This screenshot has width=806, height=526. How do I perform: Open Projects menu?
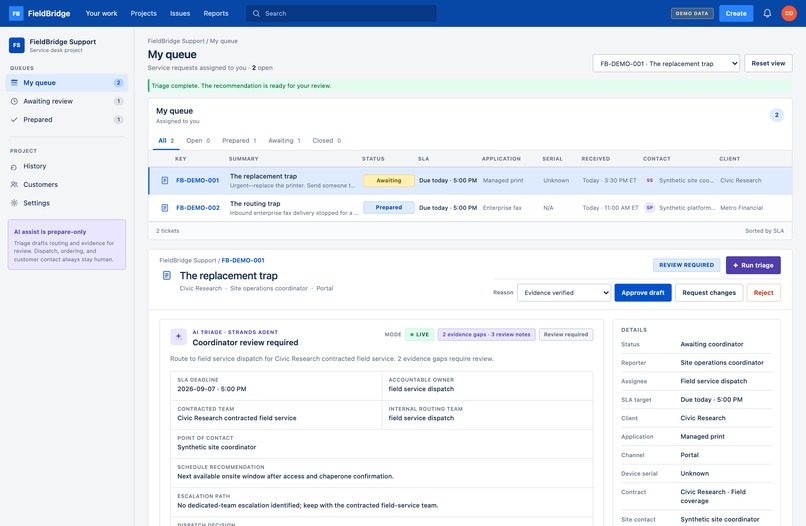coord(143,13)
